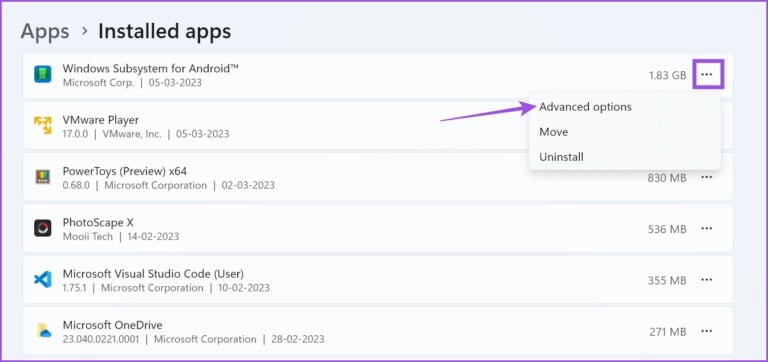
Task: Click the 355 MB size value
Action: (x=667, y=281)
